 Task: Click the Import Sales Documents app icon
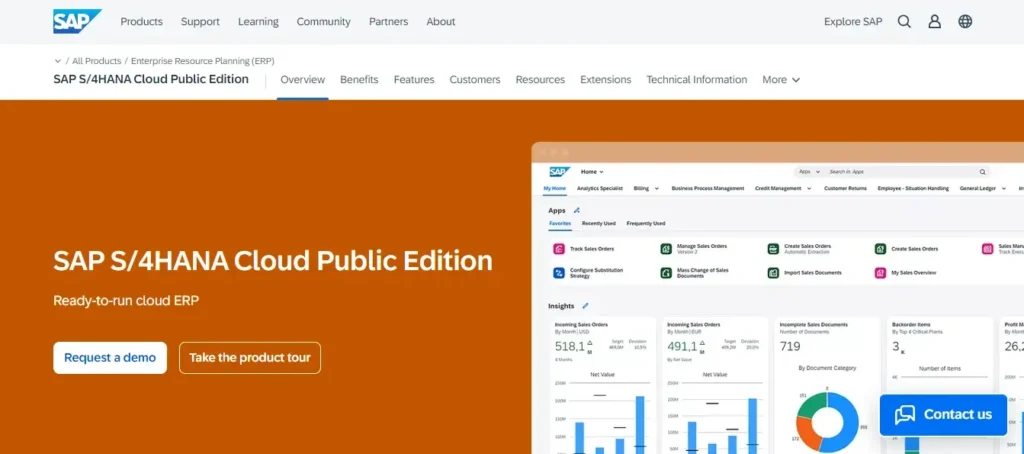[773, 273]
